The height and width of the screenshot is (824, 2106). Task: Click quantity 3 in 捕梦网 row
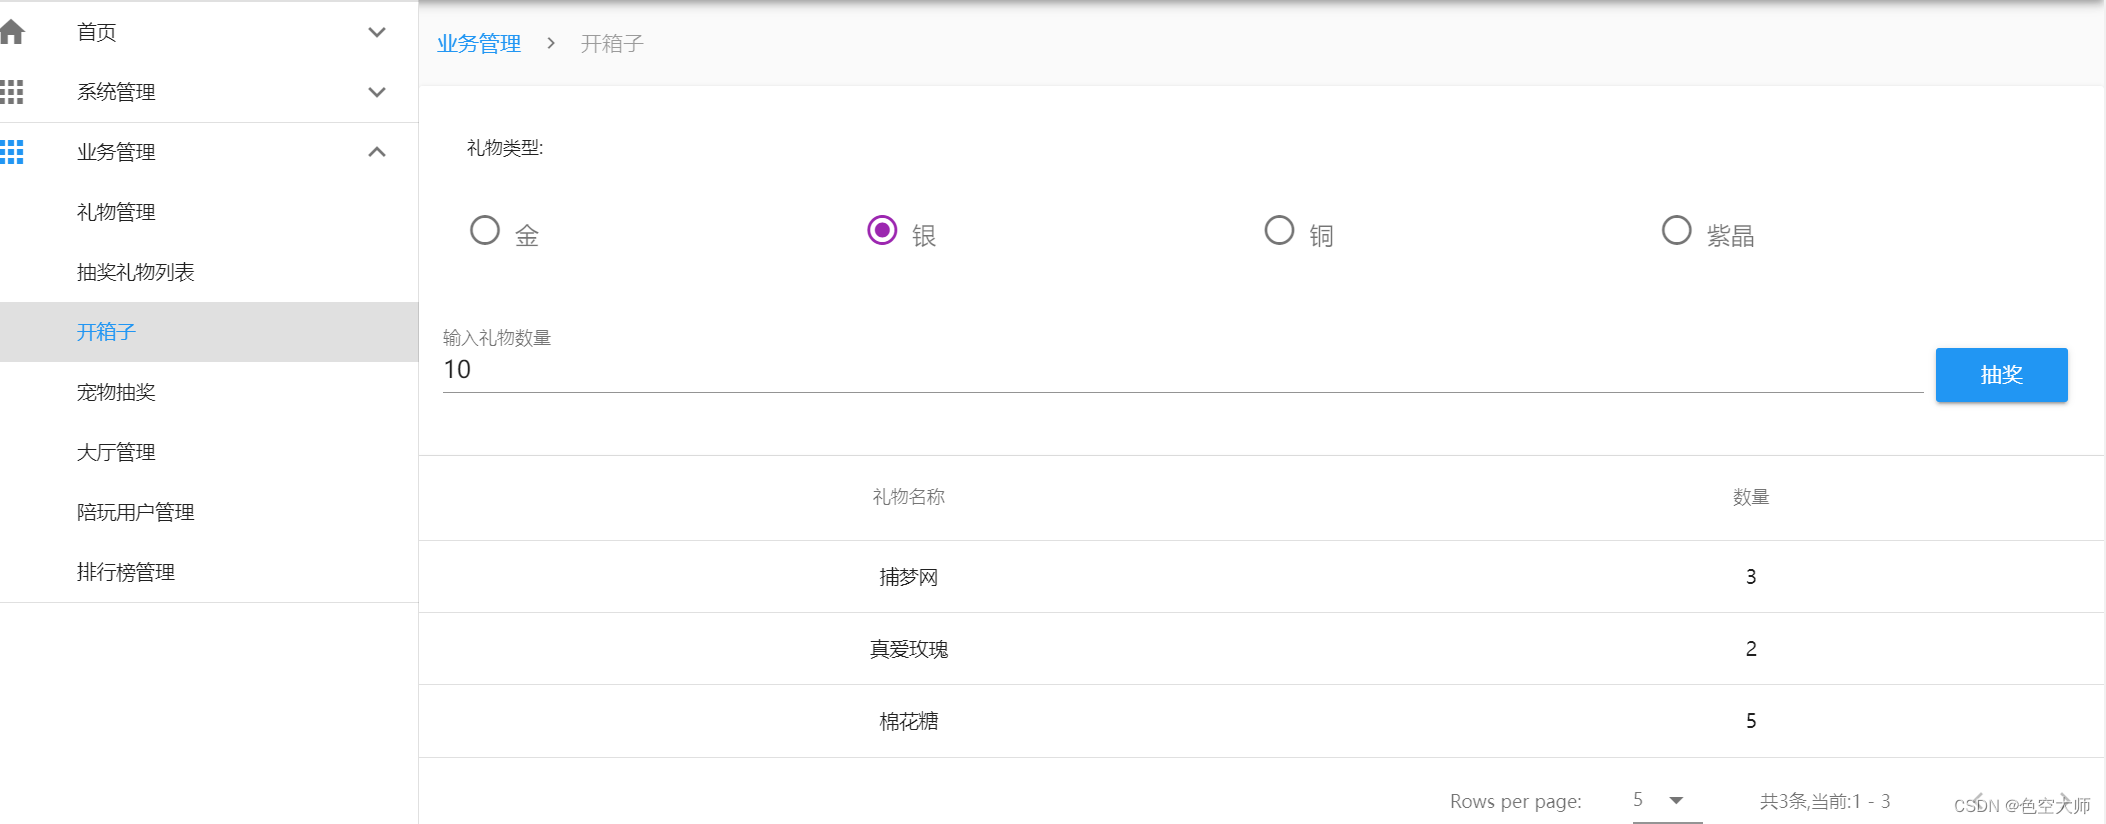click(1751, 577)
